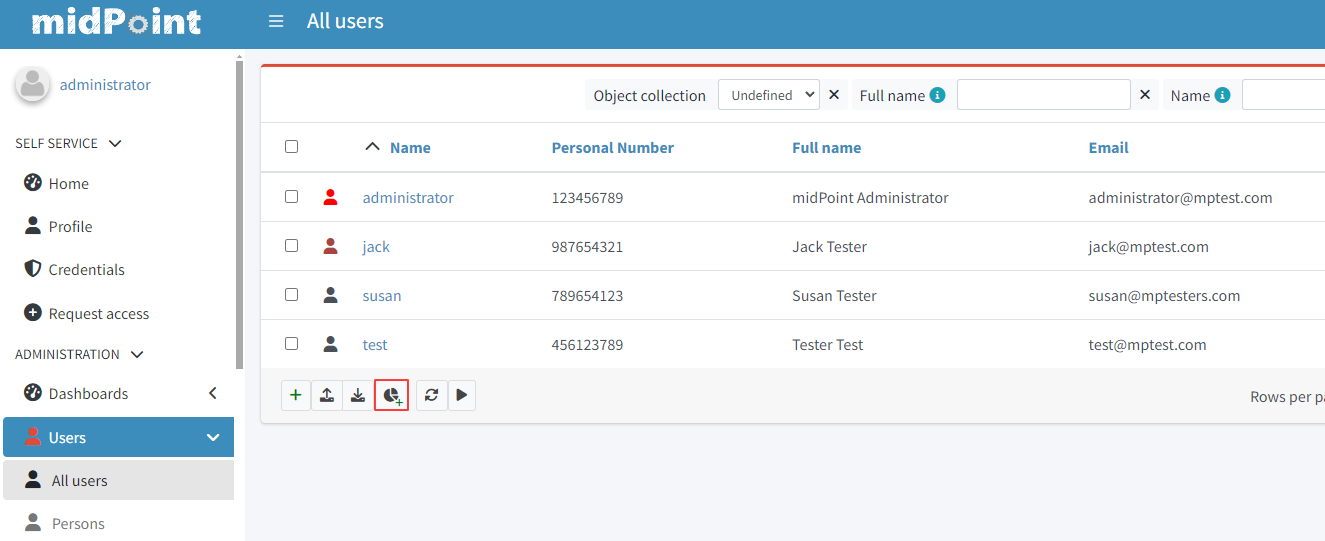
Task: Click the green plus new user icon
Action: click(295, 395)
